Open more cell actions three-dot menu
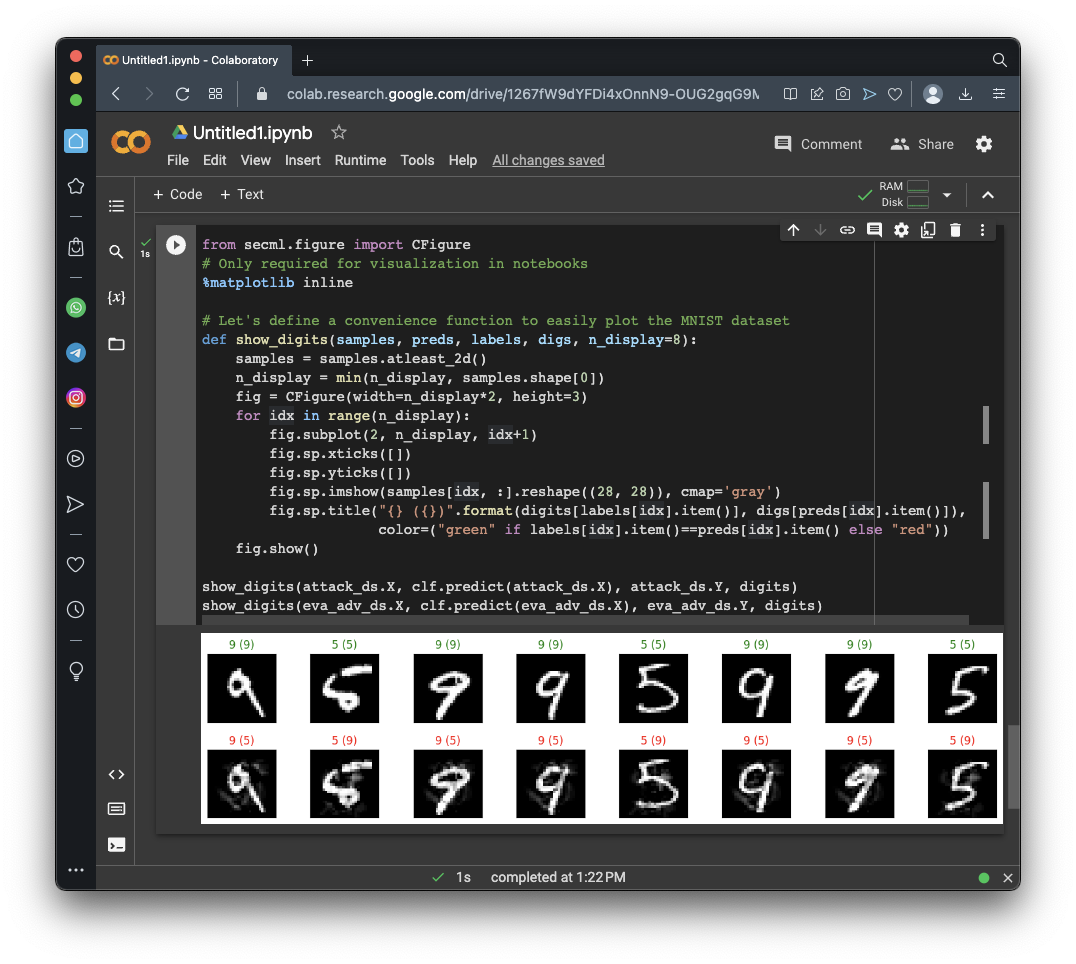Image resolution: width=1076 pixels, height=964 pixels. click(x=982, y=230)
